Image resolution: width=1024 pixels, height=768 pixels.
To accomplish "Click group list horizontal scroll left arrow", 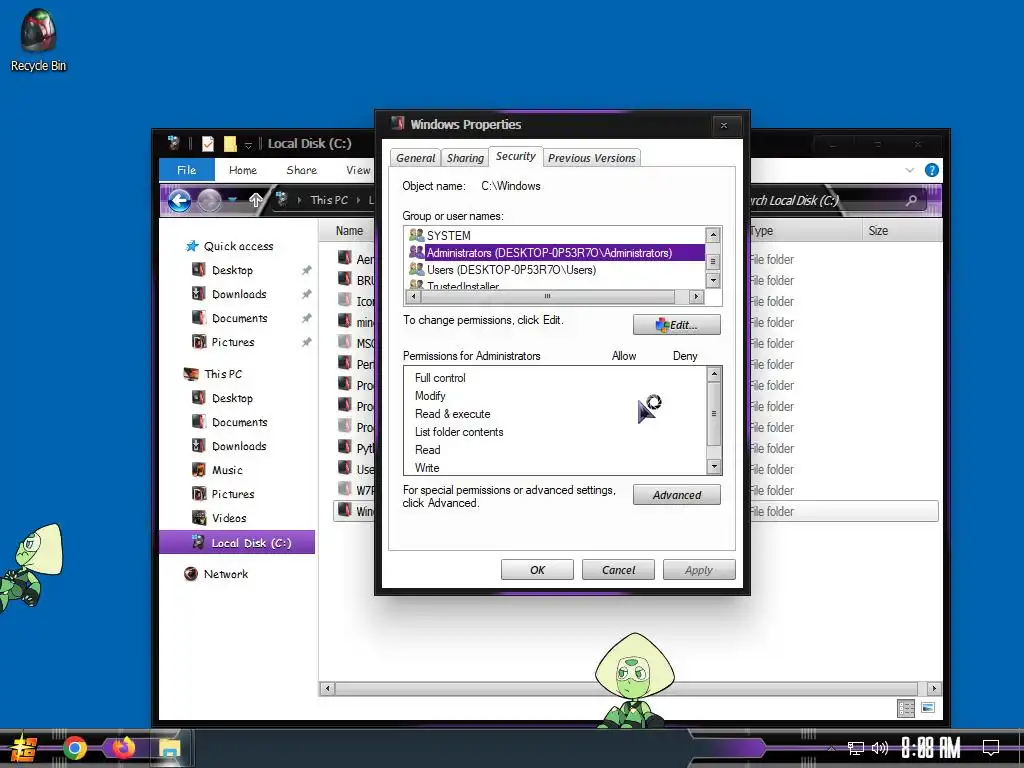I will click(413, 296).
